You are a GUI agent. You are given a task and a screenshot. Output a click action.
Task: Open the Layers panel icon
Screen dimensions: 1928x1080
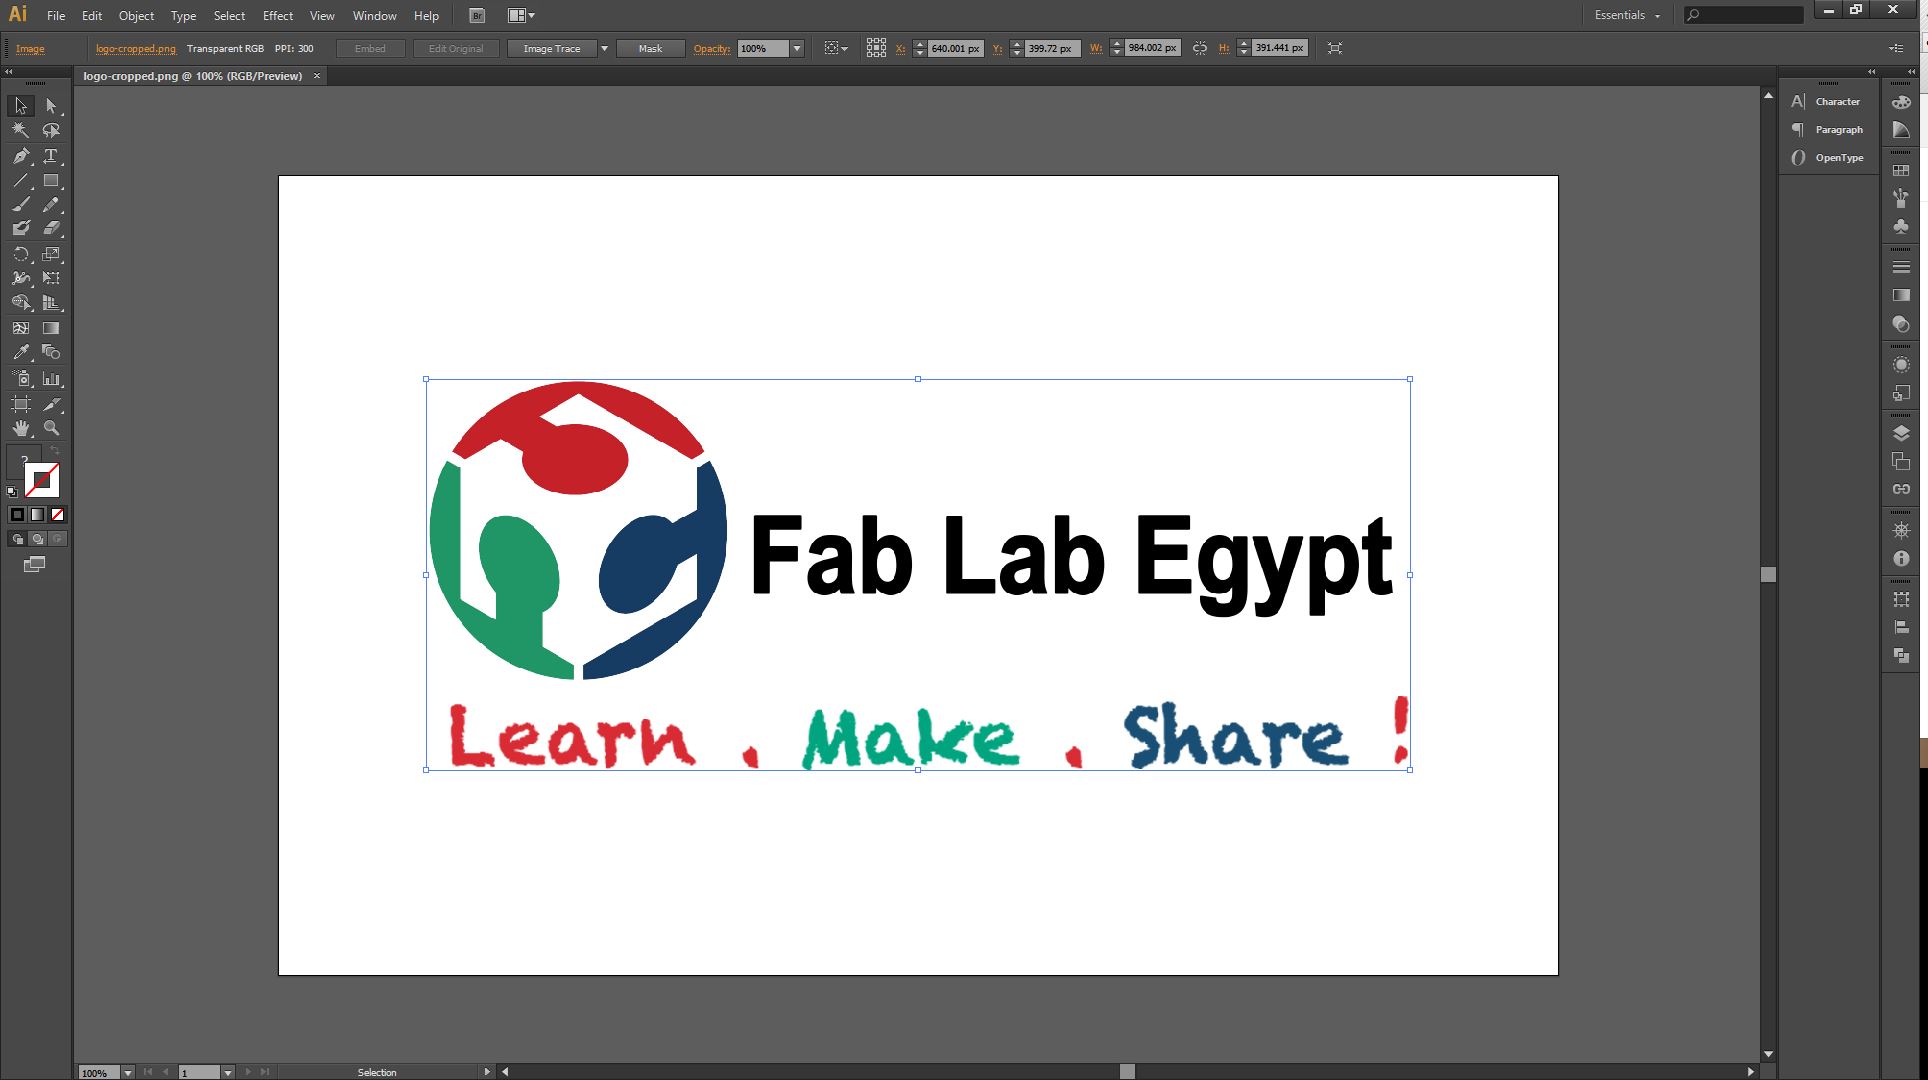click(1901, 433)
